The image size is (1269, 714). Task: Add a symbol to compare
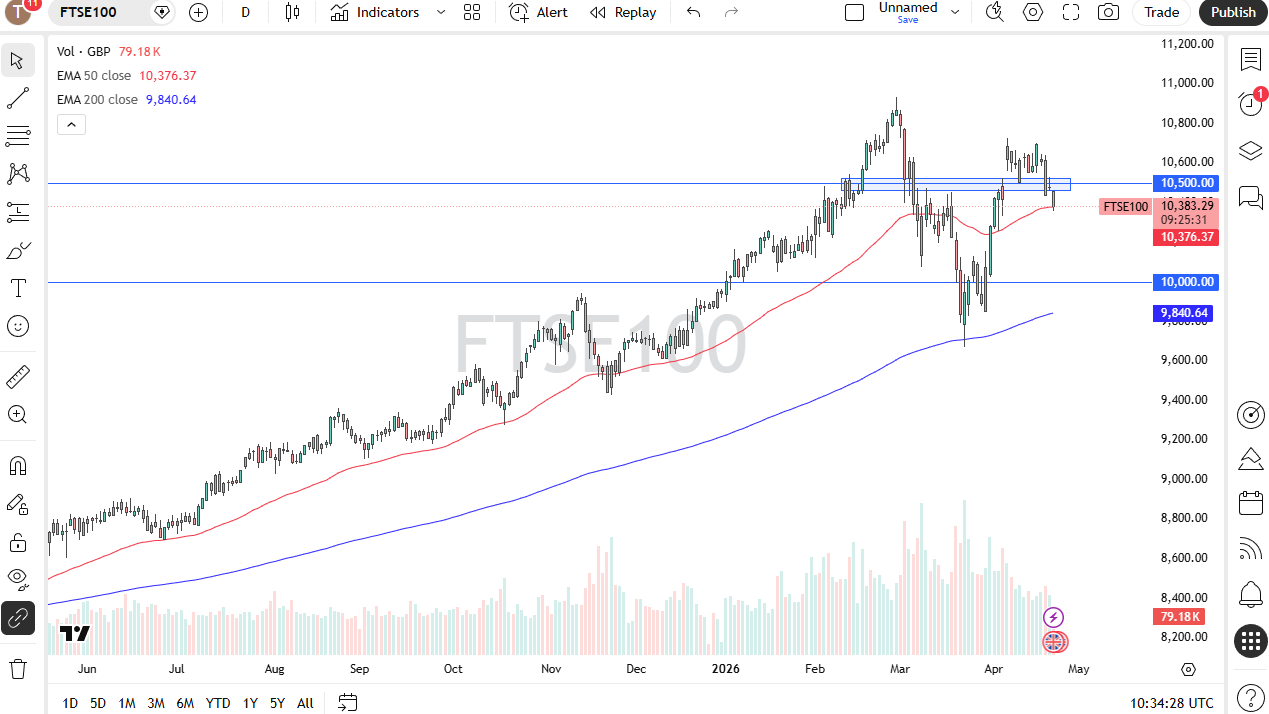199,12
